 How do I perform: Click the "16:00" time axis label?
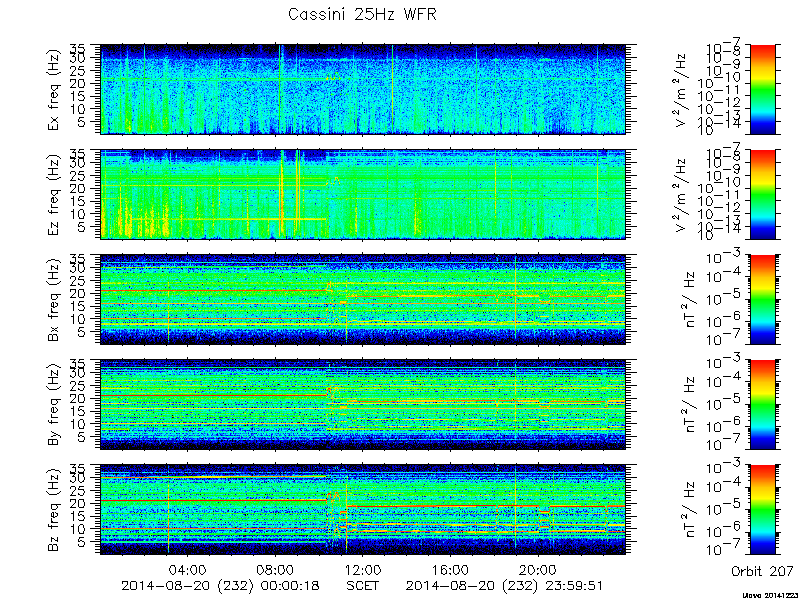tap(451, 570)
